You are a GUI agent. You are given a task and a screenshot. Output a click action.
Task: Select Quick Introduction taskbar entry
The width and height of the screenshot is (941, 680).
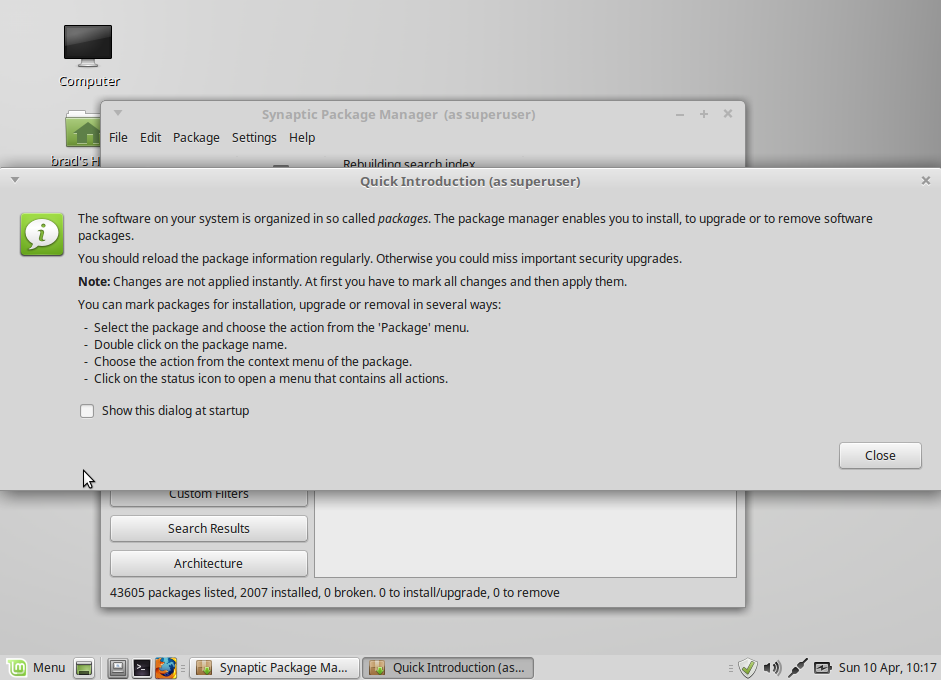[448, 667]
